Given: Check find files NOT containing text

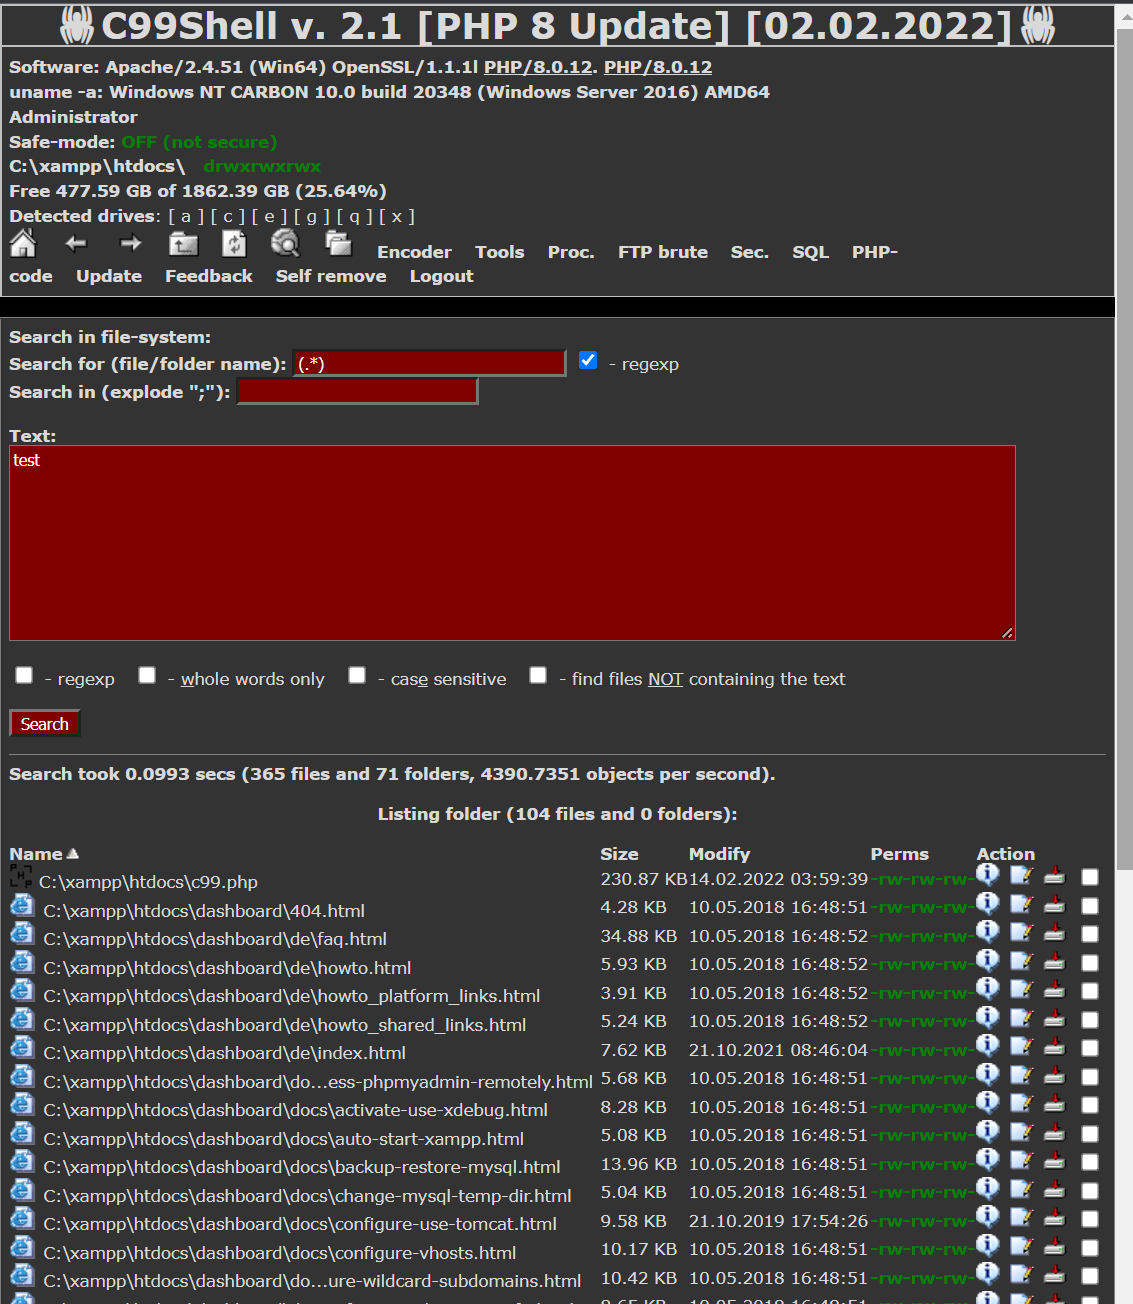Looking at the screenshot, I should (x=538, y=675).
